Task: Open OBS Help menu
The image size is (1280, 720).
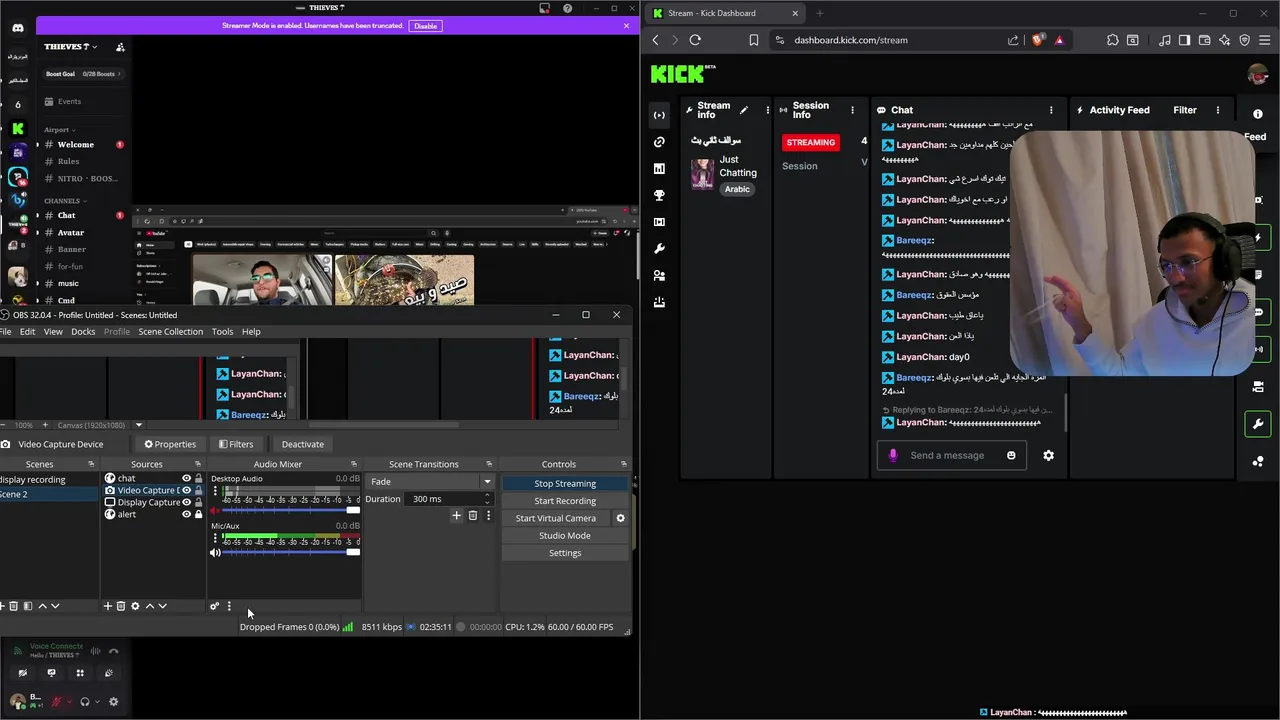Action: point(251,332)
